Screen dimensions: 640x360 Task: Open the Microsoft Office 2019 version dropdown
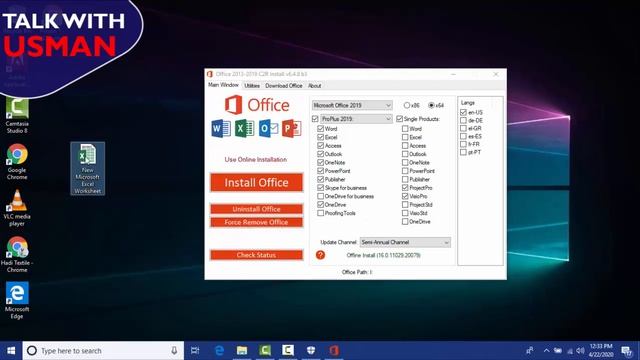coord(352,105)
